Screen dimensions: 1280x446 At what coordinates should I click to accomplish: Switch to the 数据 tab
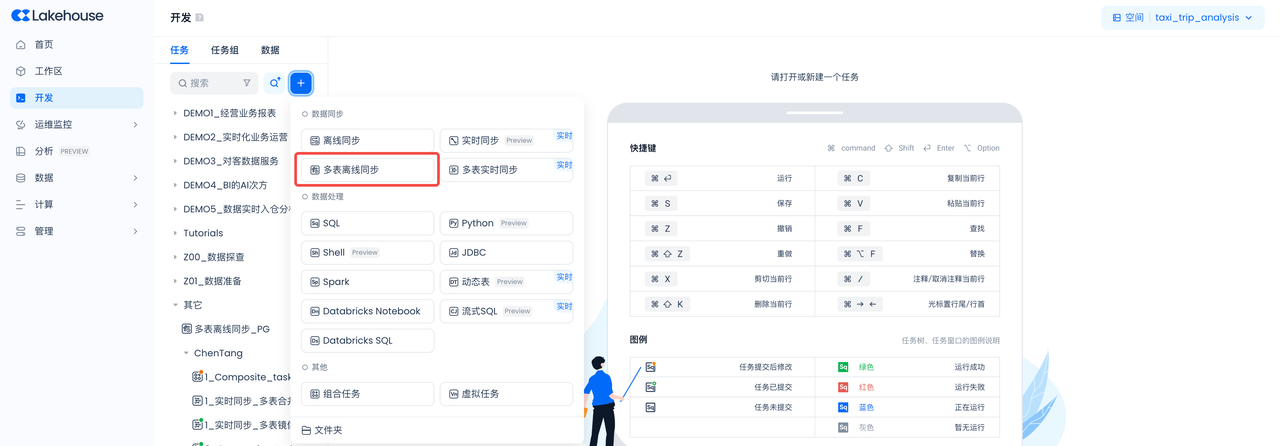click(x=270, y=50)
